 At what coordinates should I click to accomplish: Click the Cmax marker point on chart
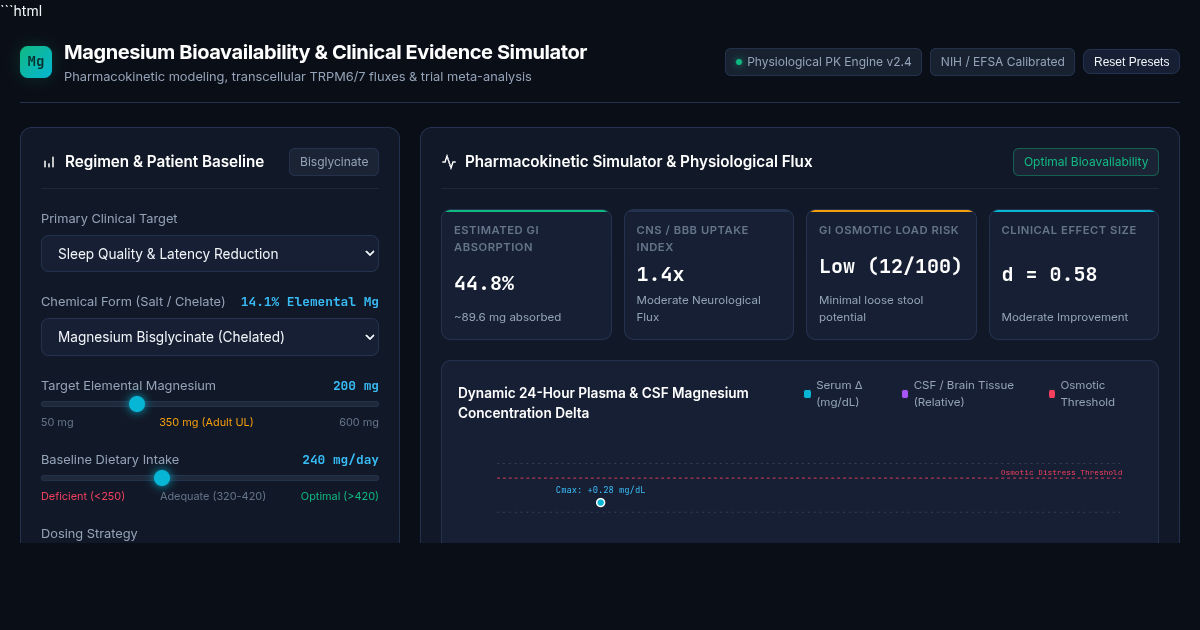600,502
